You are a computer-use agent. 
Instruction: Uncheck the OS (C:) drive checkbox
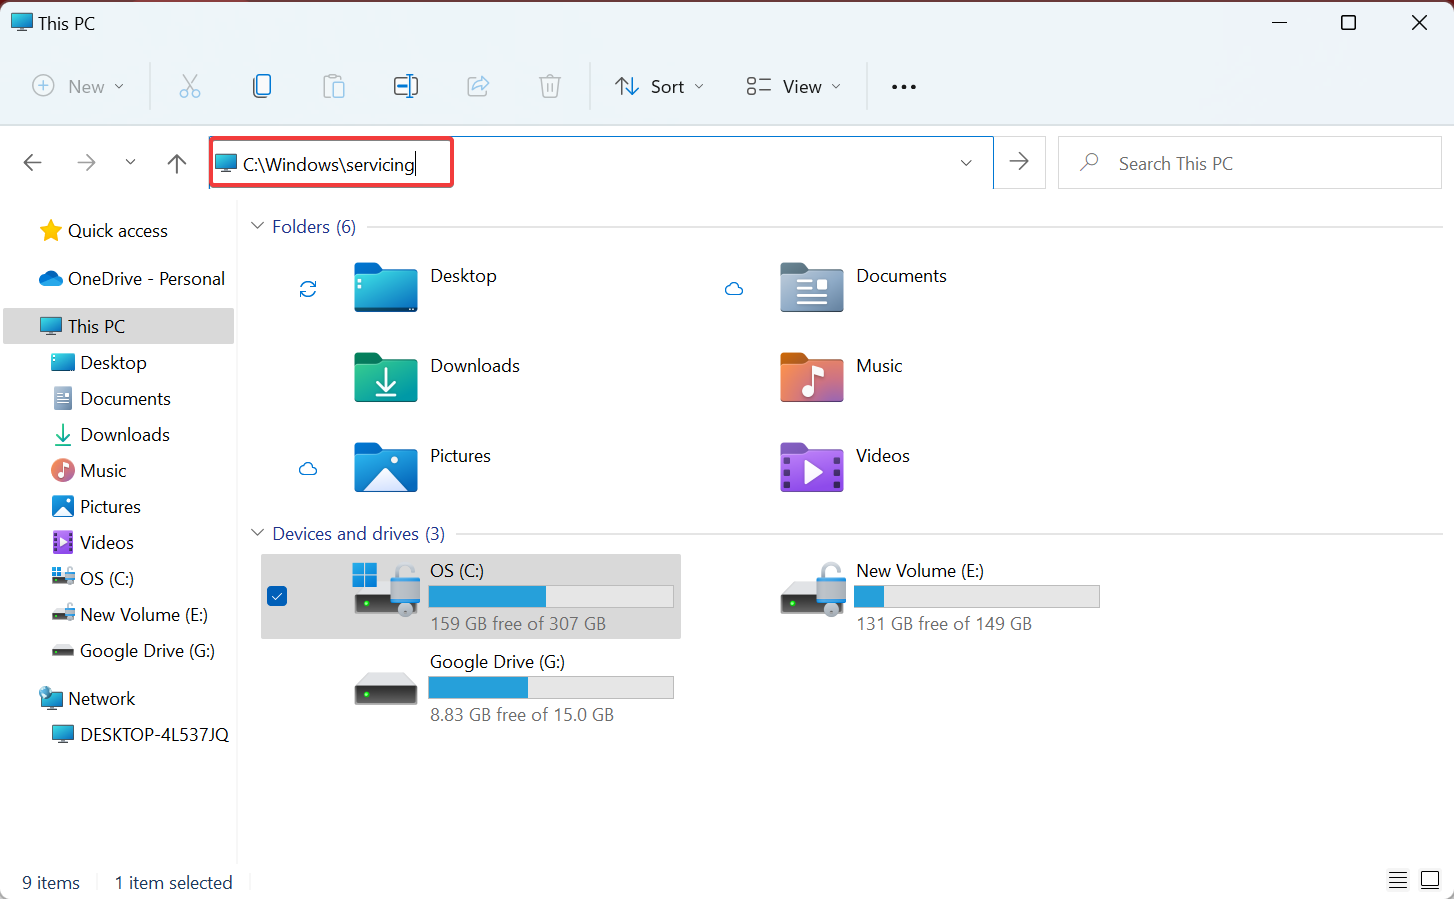(277, 596)
